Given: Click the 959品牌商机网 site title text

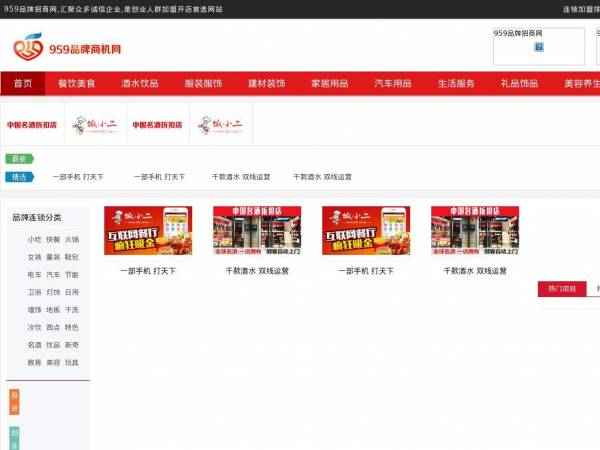Looking at the screenshot, I should pos(85,49).
